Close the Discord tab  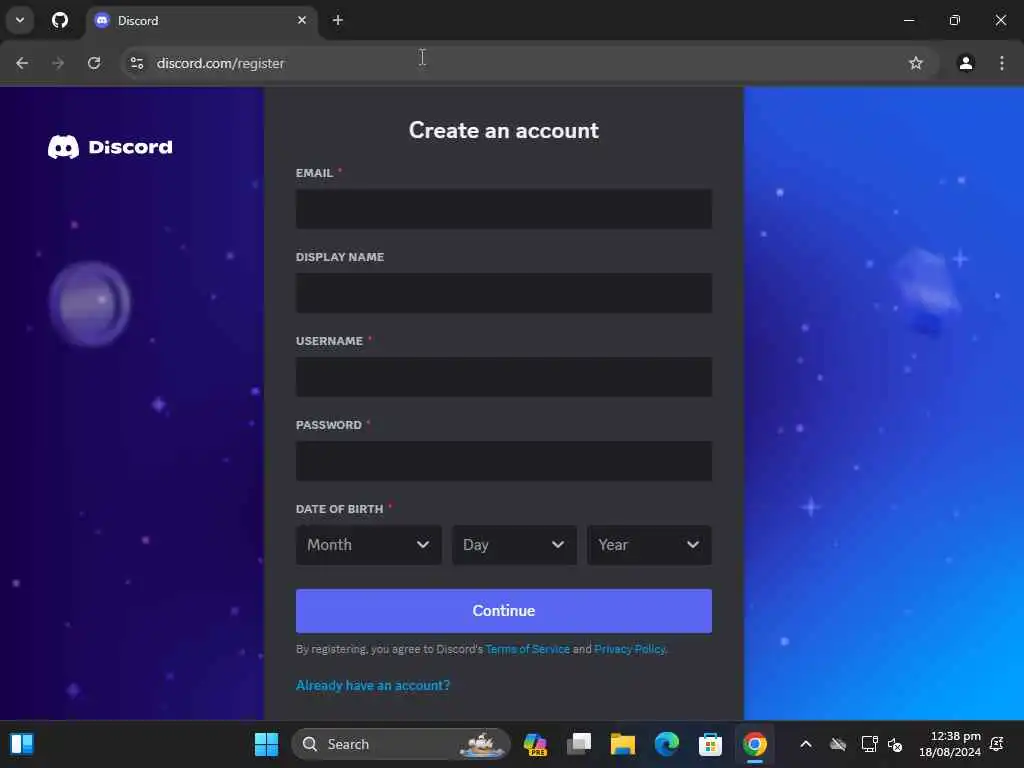(302, 20)
